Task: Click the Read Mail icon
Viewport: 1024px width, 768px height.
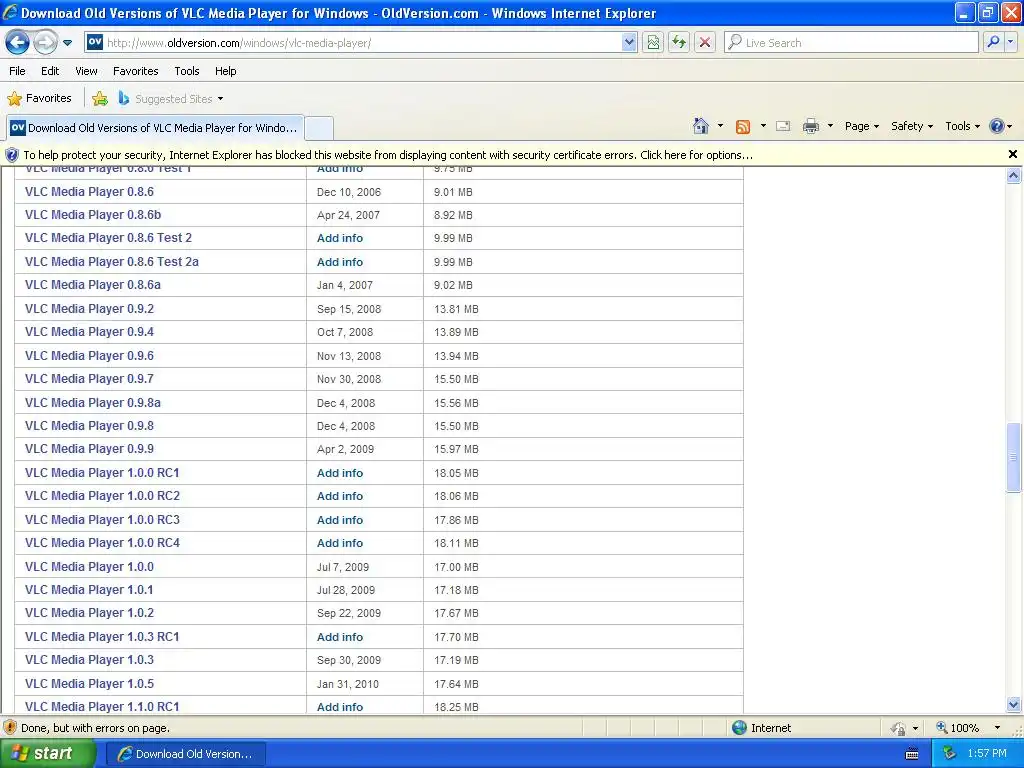Action: [783, 127]
